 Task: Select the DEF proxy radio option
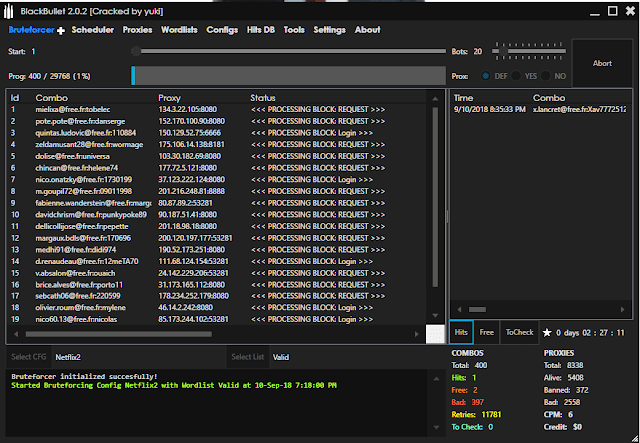coord(485,76)
